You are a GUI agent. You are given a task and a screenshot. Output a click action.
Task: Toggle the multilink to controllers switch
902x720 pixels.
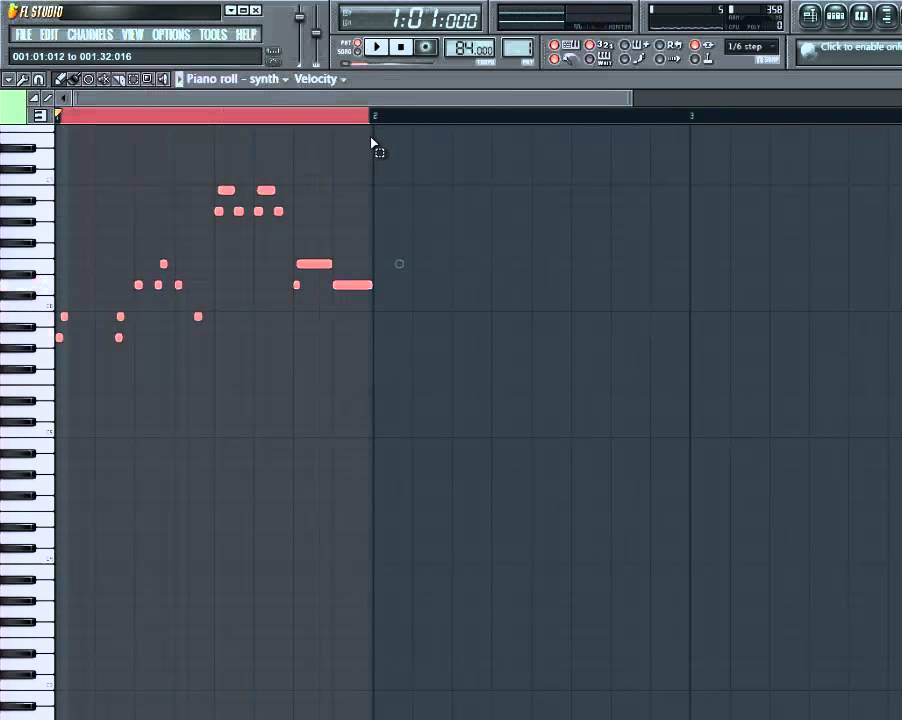pos(695,59)
